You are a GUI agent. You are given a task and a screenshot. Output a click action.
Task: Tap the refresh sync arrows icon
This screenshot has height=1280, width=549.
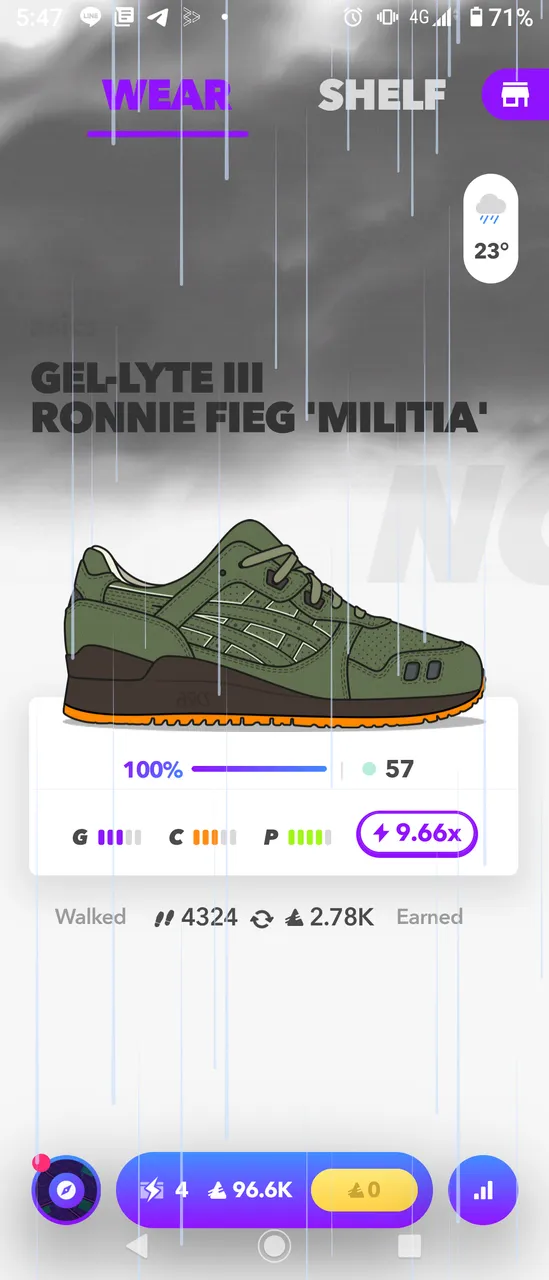pyautogui.click(x=262, y=918)
